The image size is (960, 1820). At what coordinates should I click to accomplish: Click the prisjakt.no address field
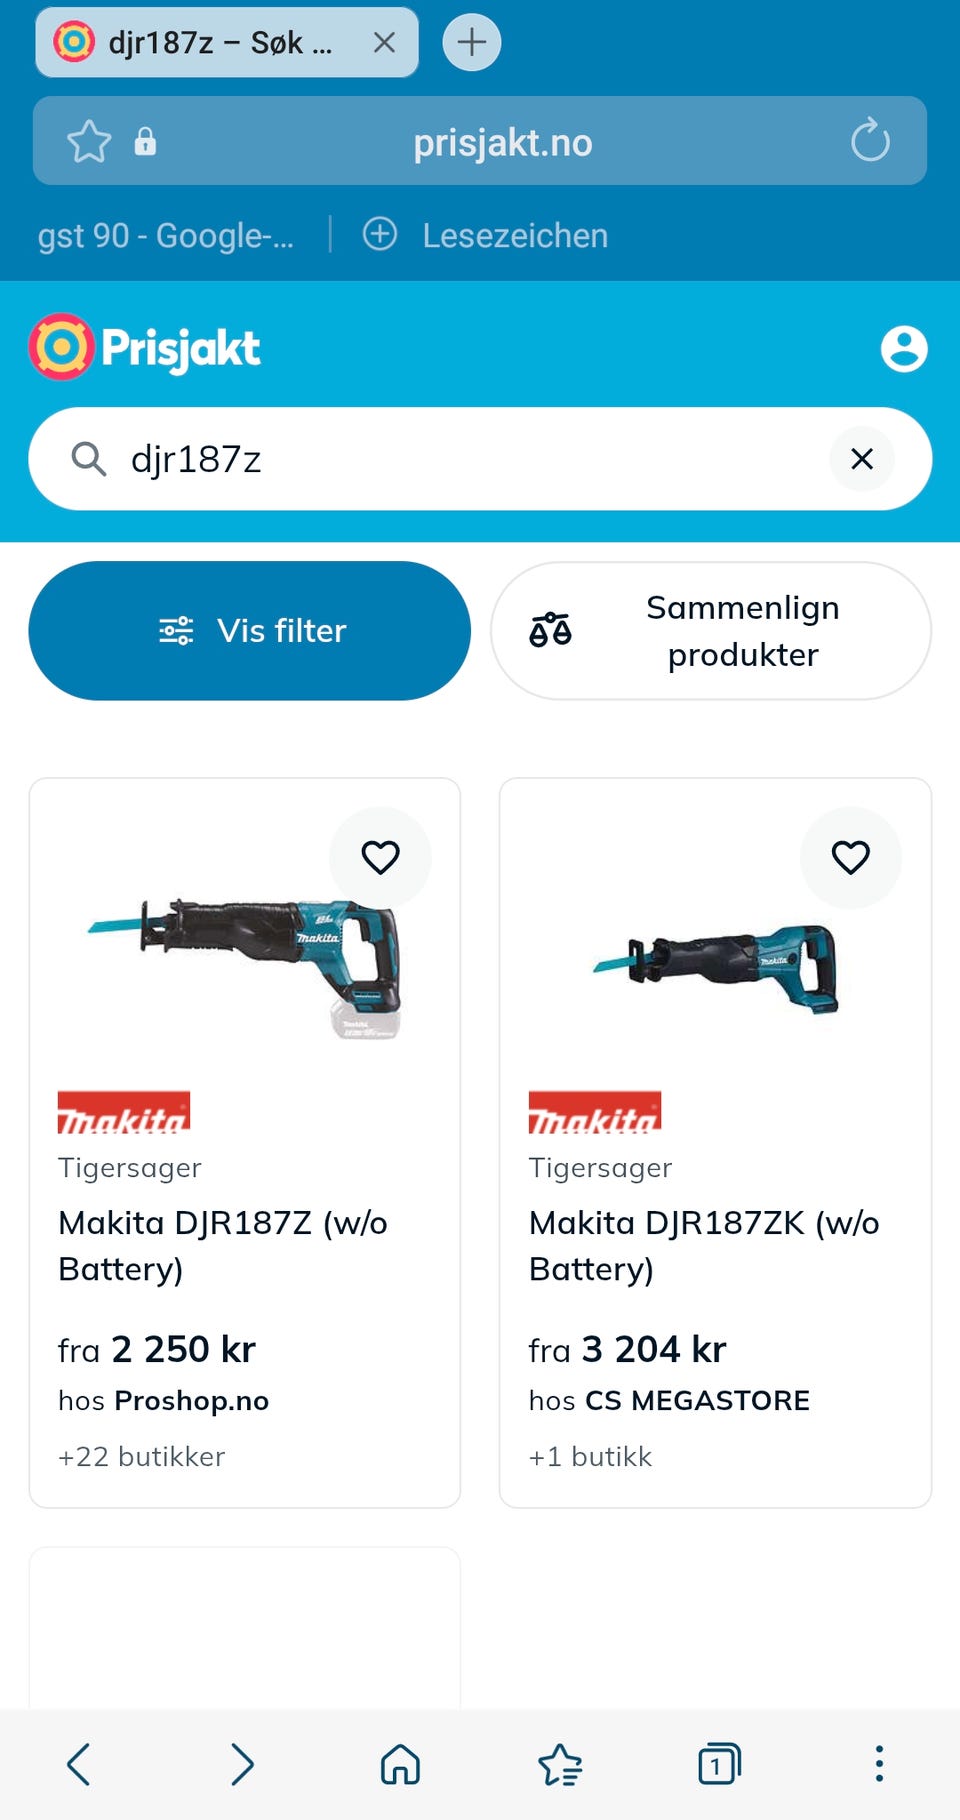click(x=503, y=142)
